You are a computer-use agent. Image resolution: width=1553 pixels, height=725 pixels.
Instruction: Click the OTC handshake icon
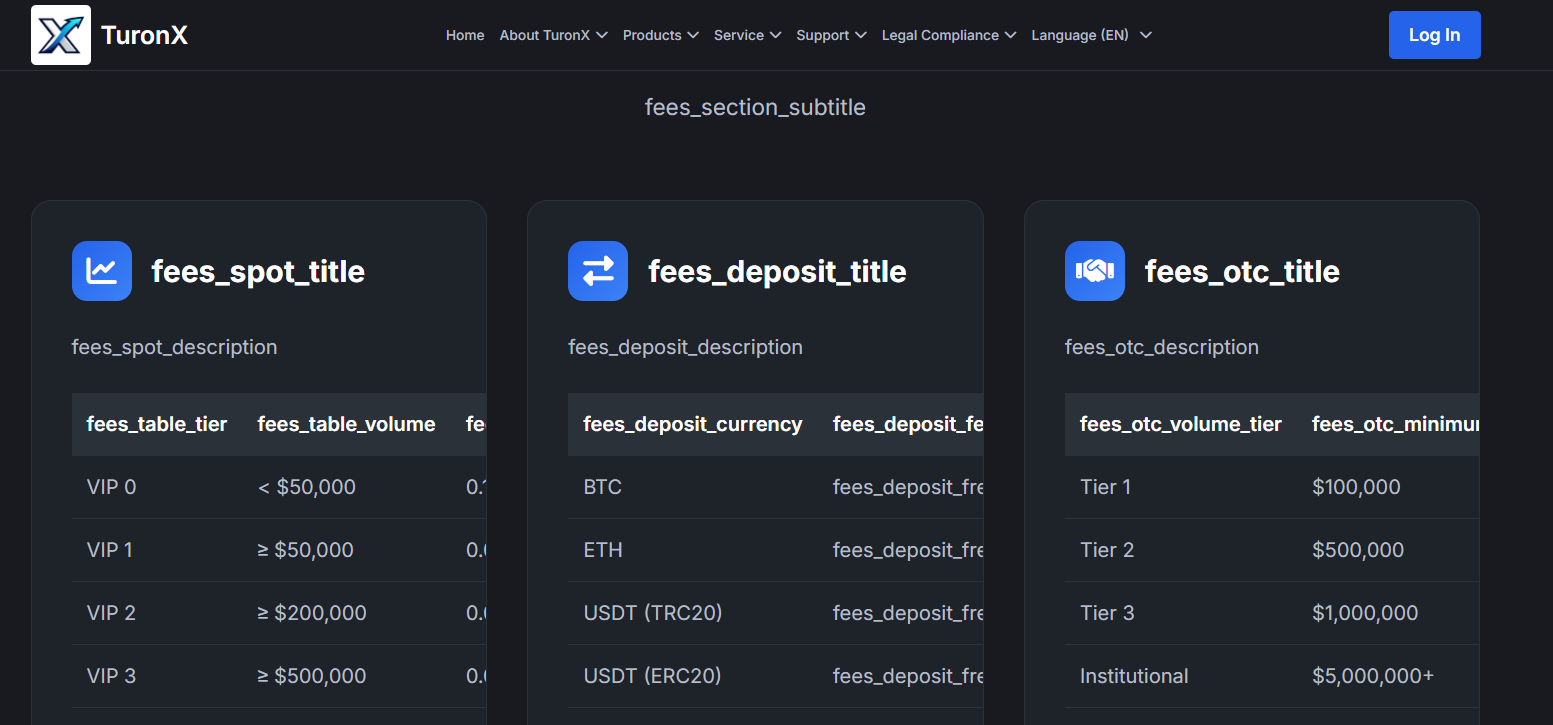[1095, 271]
